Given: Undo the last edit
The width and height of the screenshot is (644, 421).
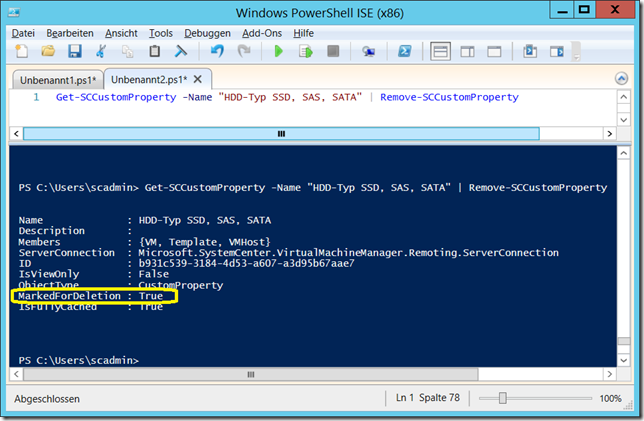Looking at the screenshot, I should [x=217, y=51].
